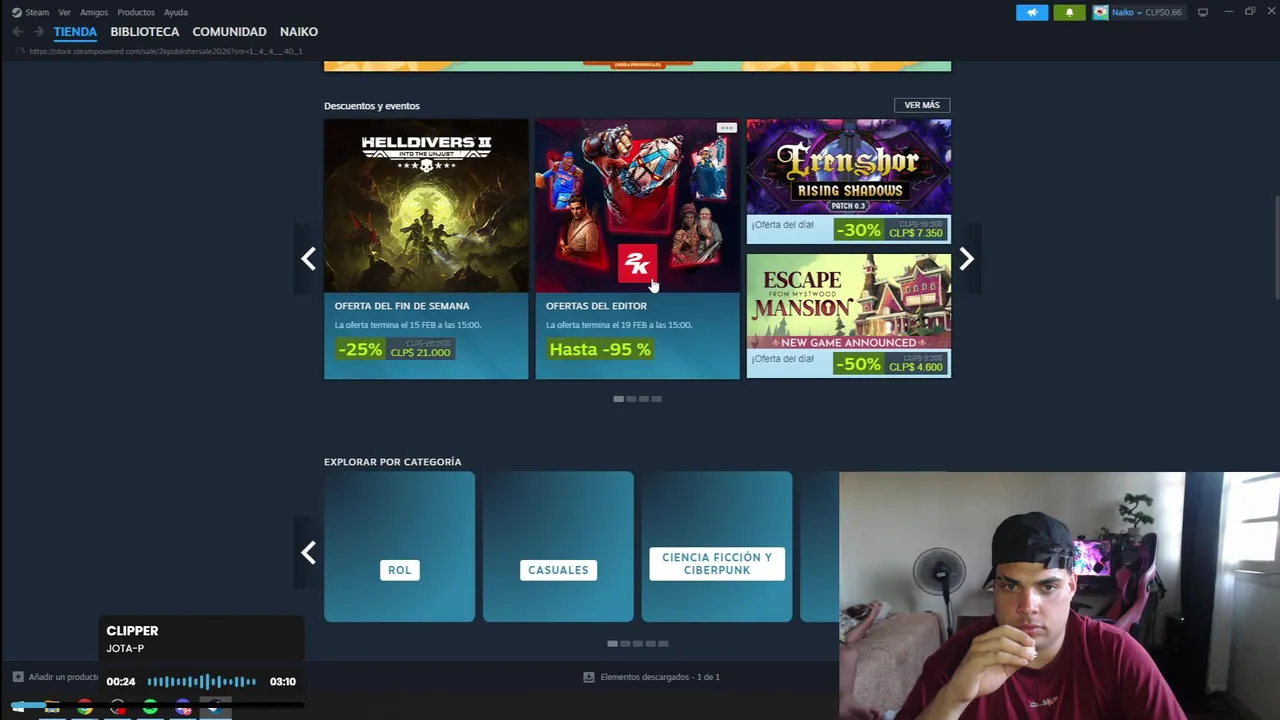Switch to the BIBLIOTECA tab
The width and height of the screenshot is (1280, 720).
coord(145,32)
